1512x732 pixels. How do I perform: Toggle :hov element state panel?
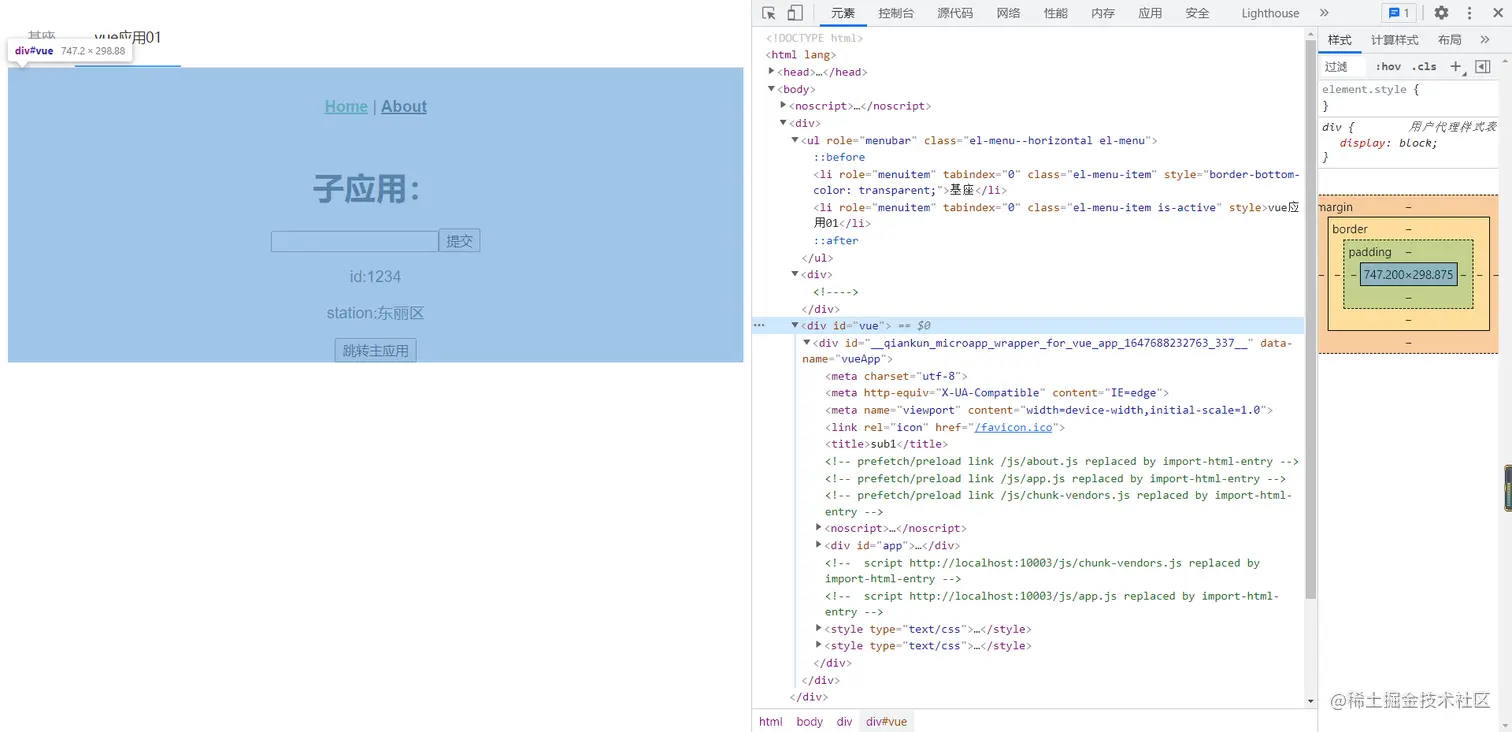pyautogui.click(x=1388, y=67)
